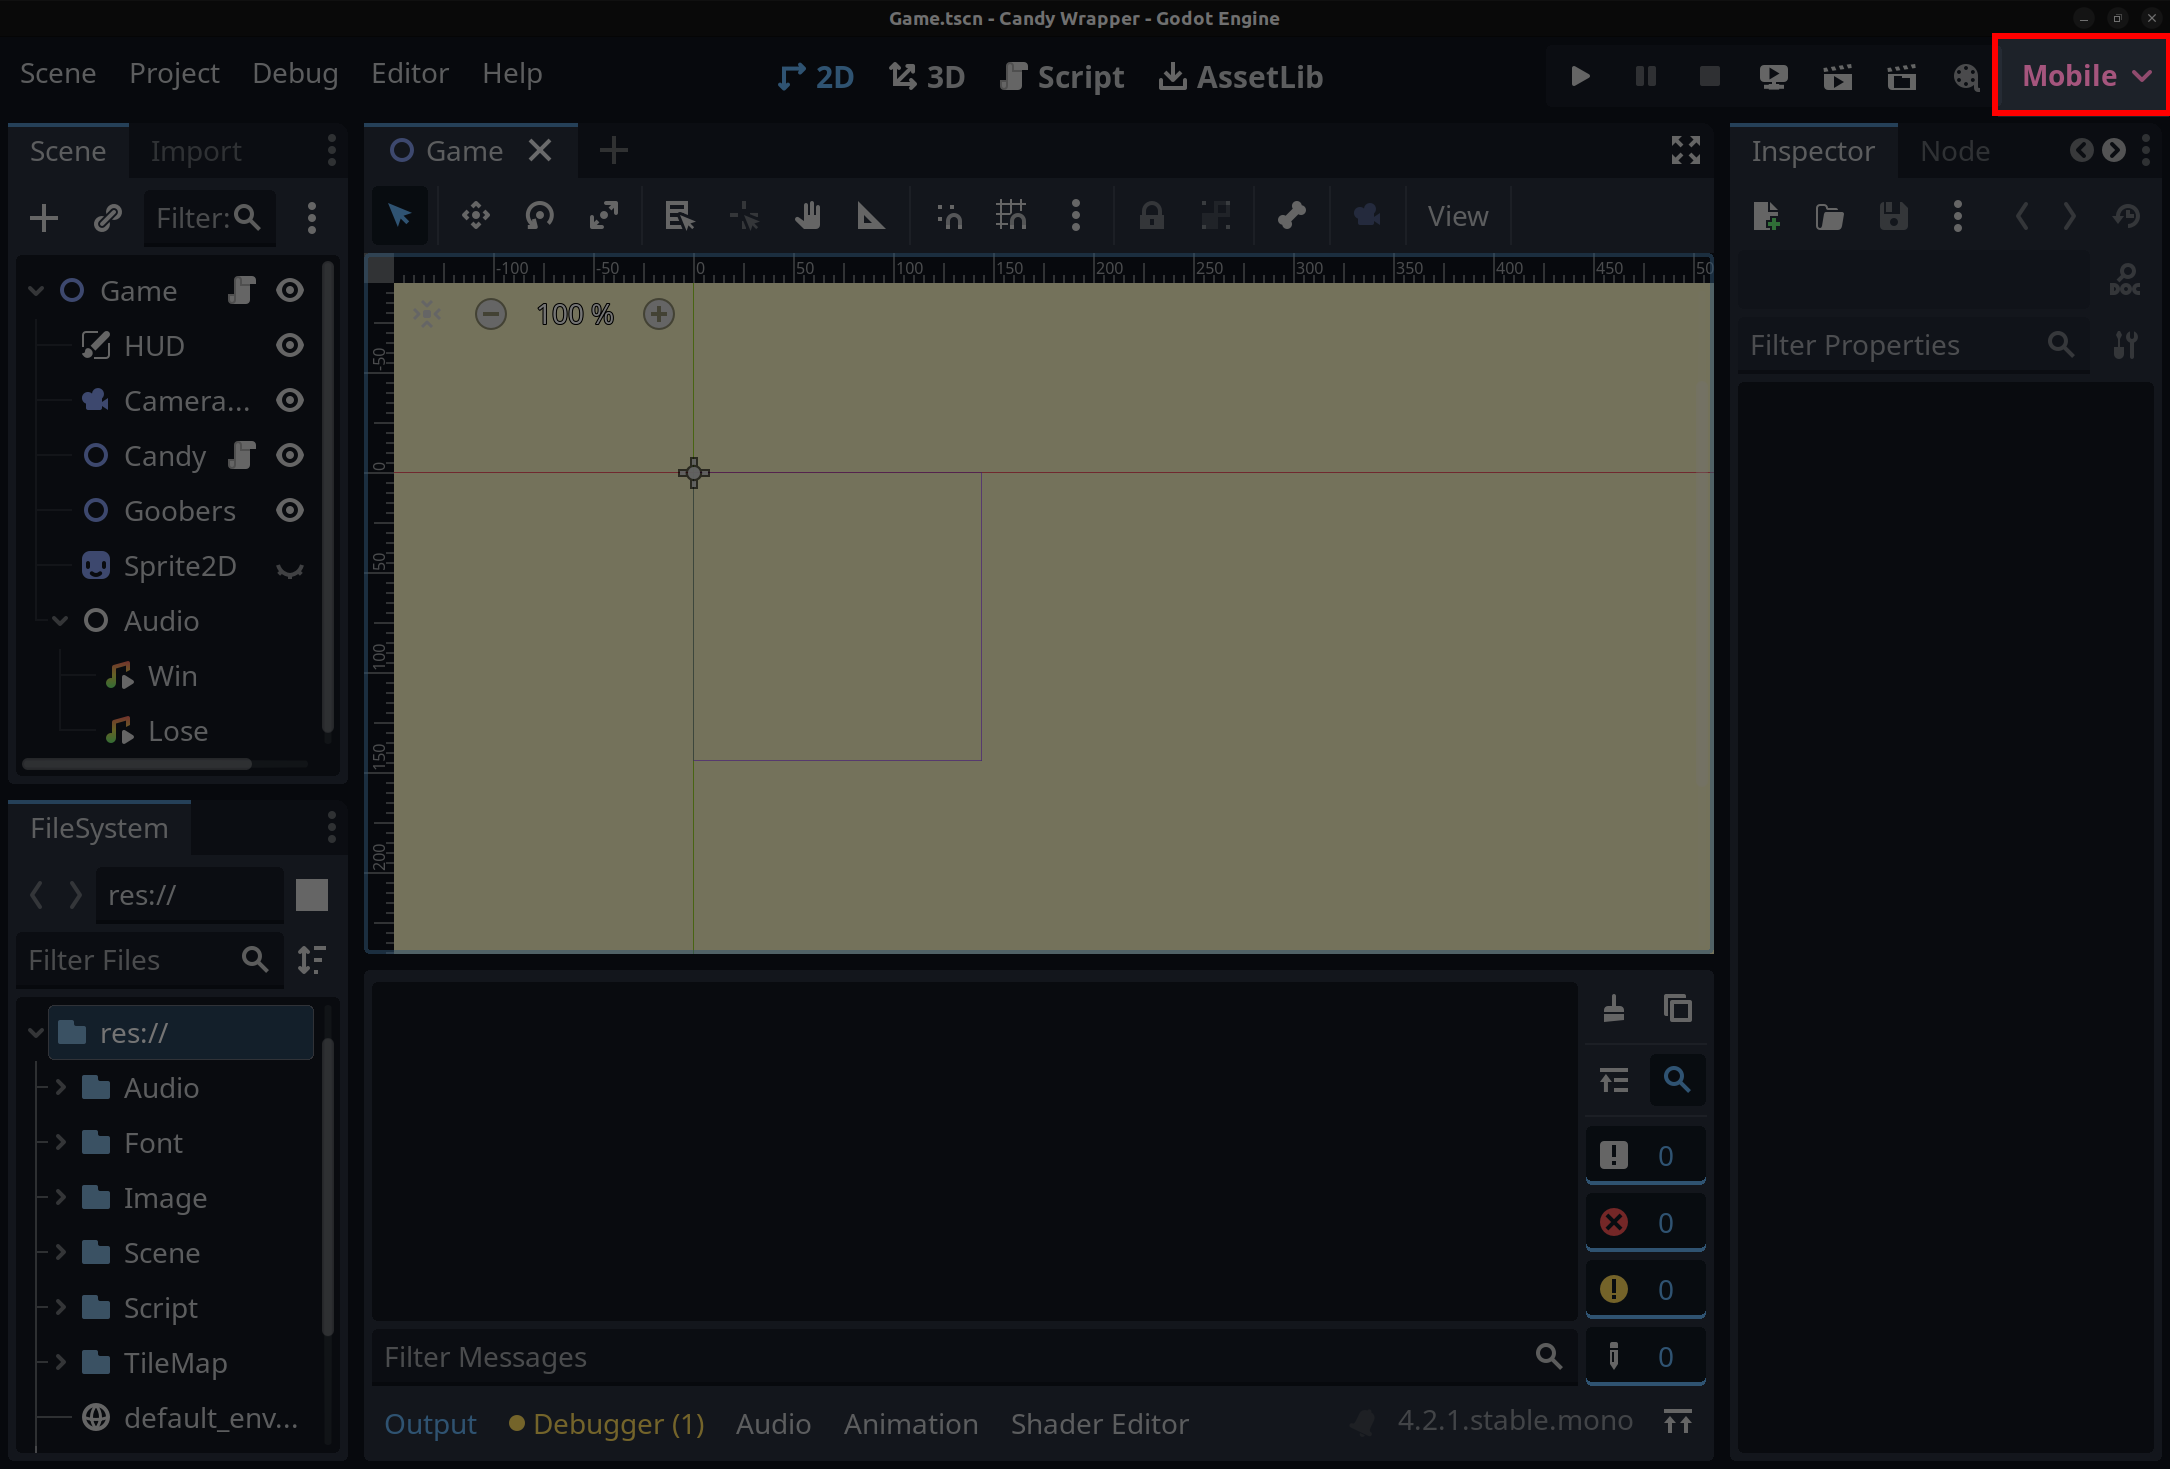Add a new child node in Scene dock
Screen dimensions: 2170x1469
(44, 217)
